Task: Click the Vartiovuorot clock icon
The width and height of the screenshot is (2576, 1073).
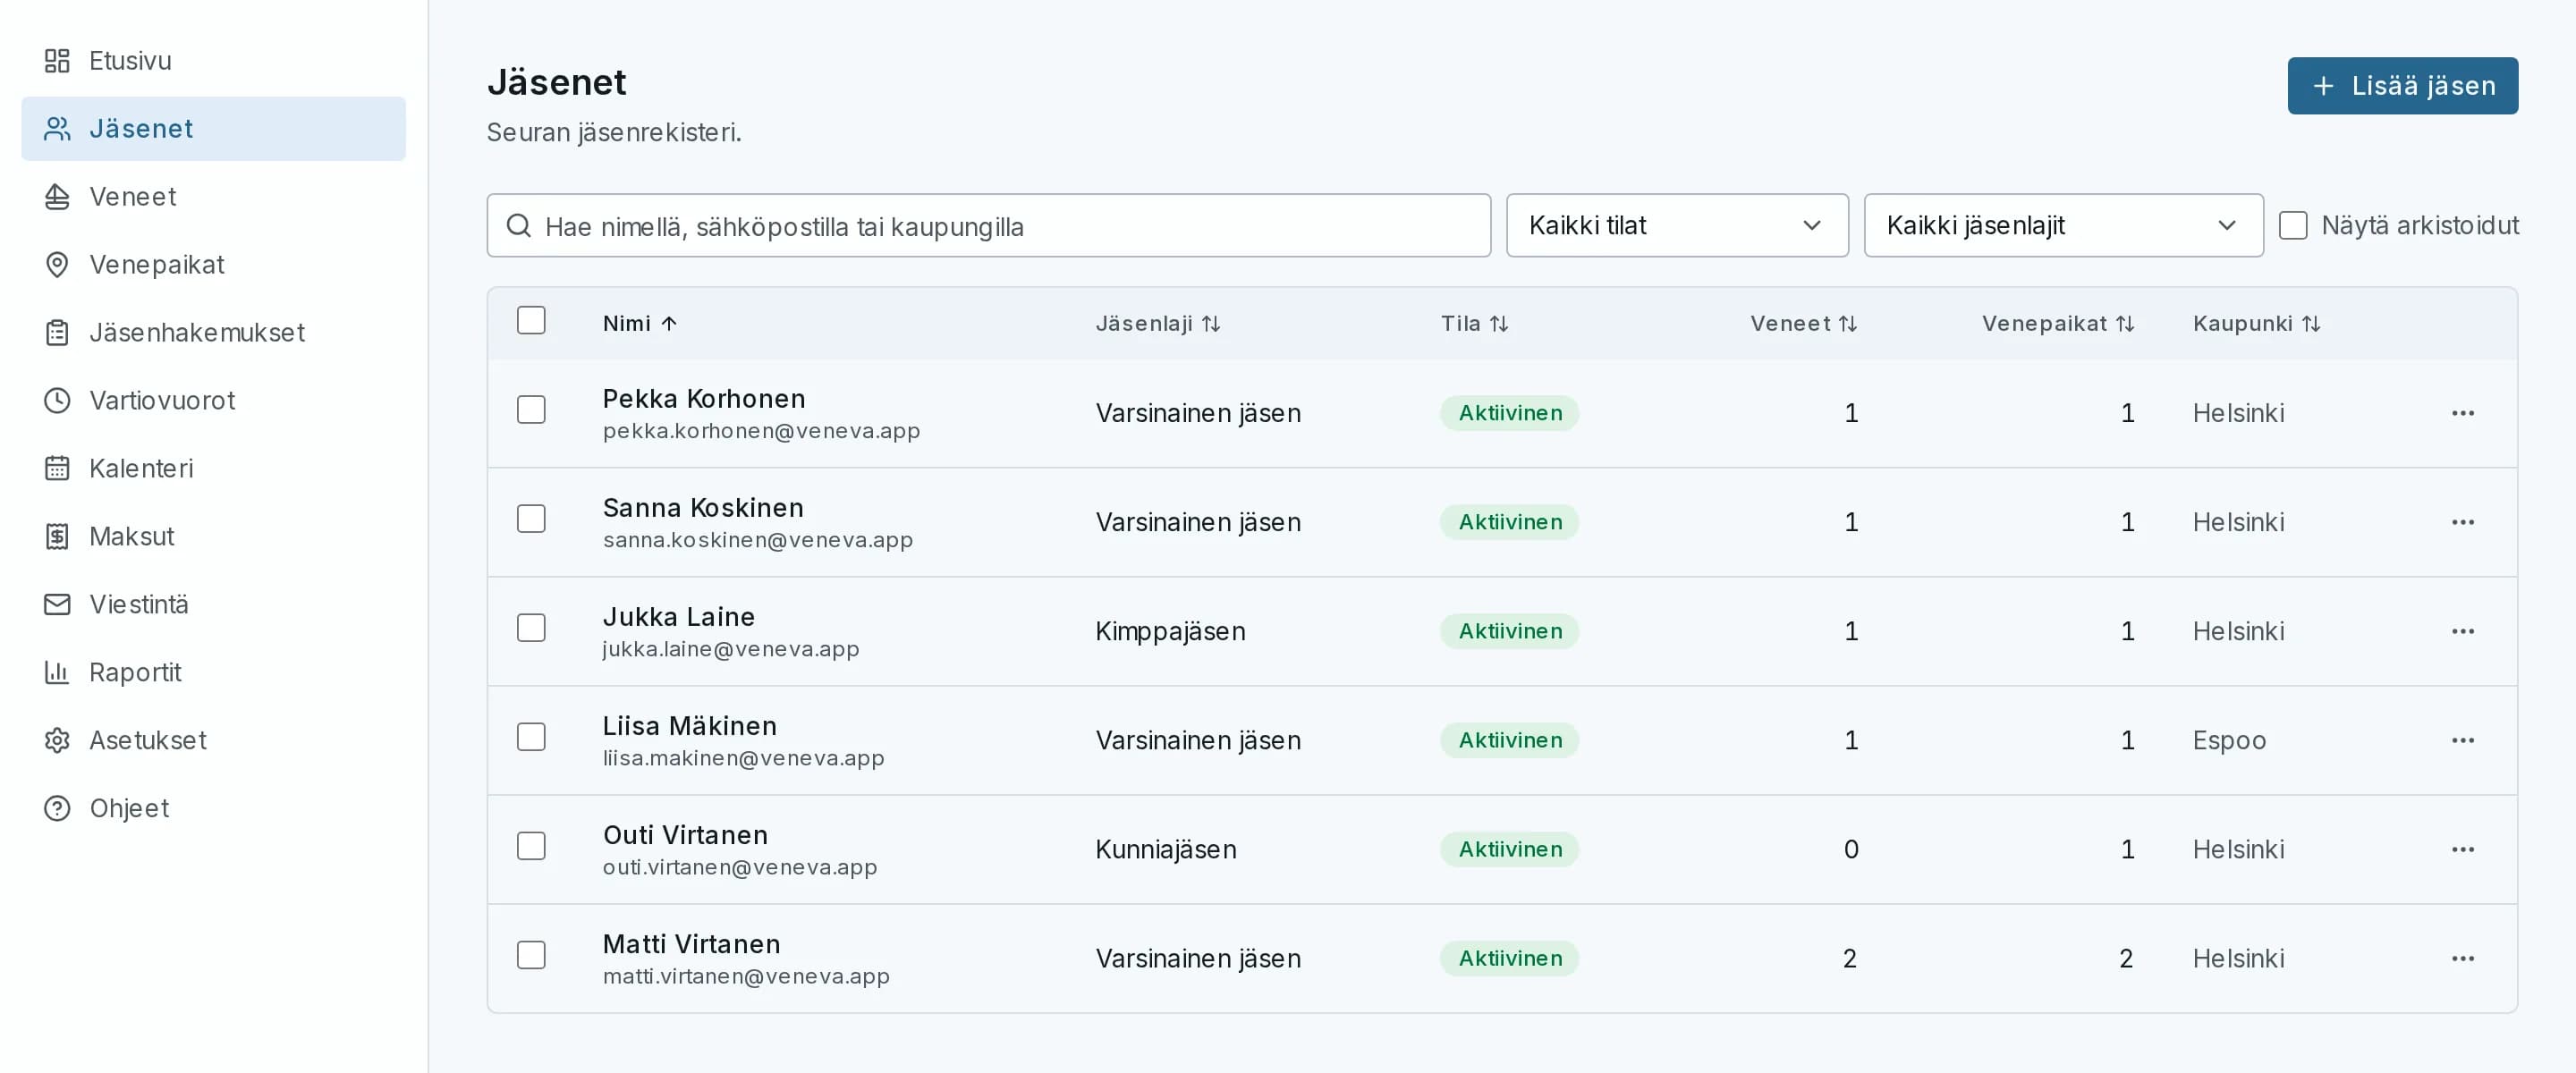Action: tap(57, 401)
